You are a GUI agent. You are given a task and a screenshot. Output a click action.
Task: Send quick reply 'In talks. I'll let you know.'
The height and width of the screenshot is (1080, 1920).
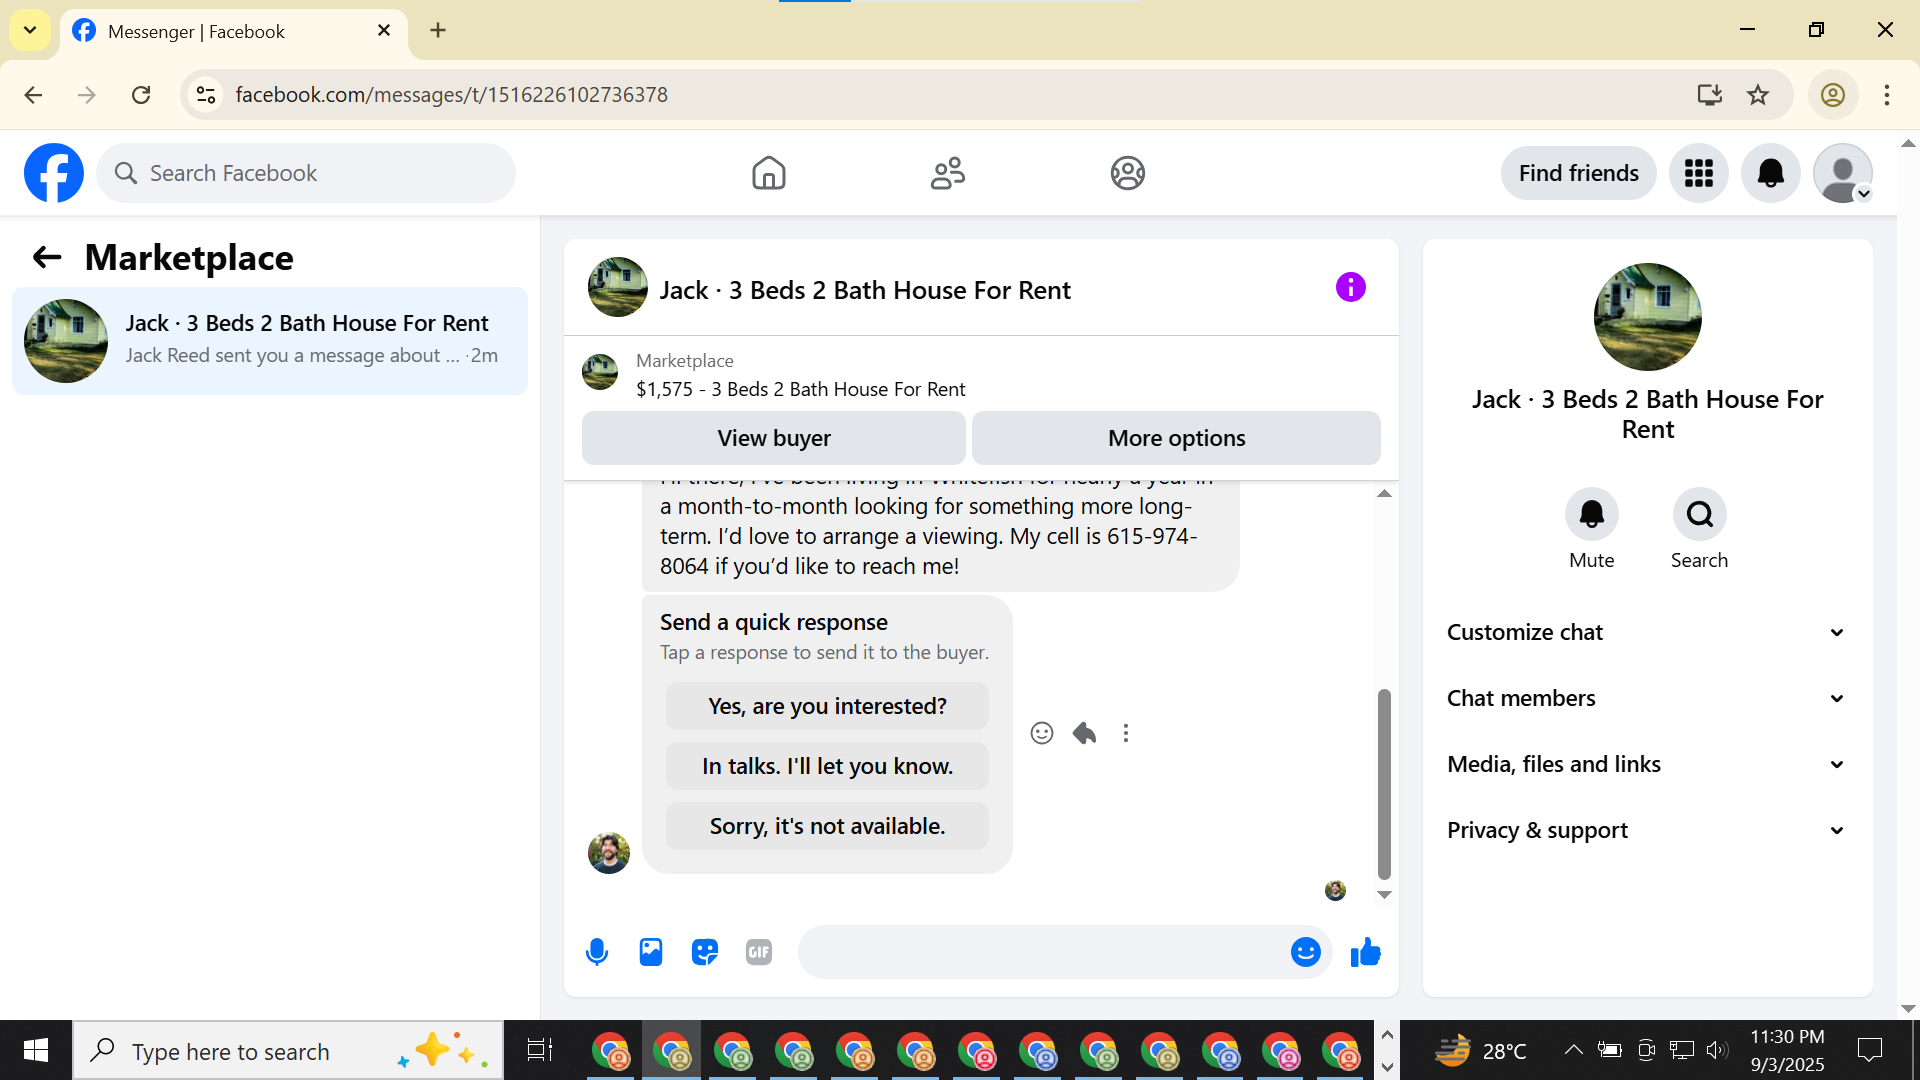pyautogui.click(x=827, y=766)
